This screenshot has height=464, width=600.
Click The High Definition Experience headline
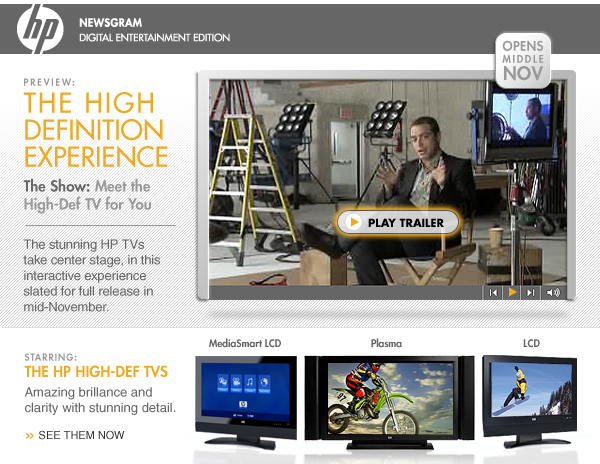click(95, 130)
